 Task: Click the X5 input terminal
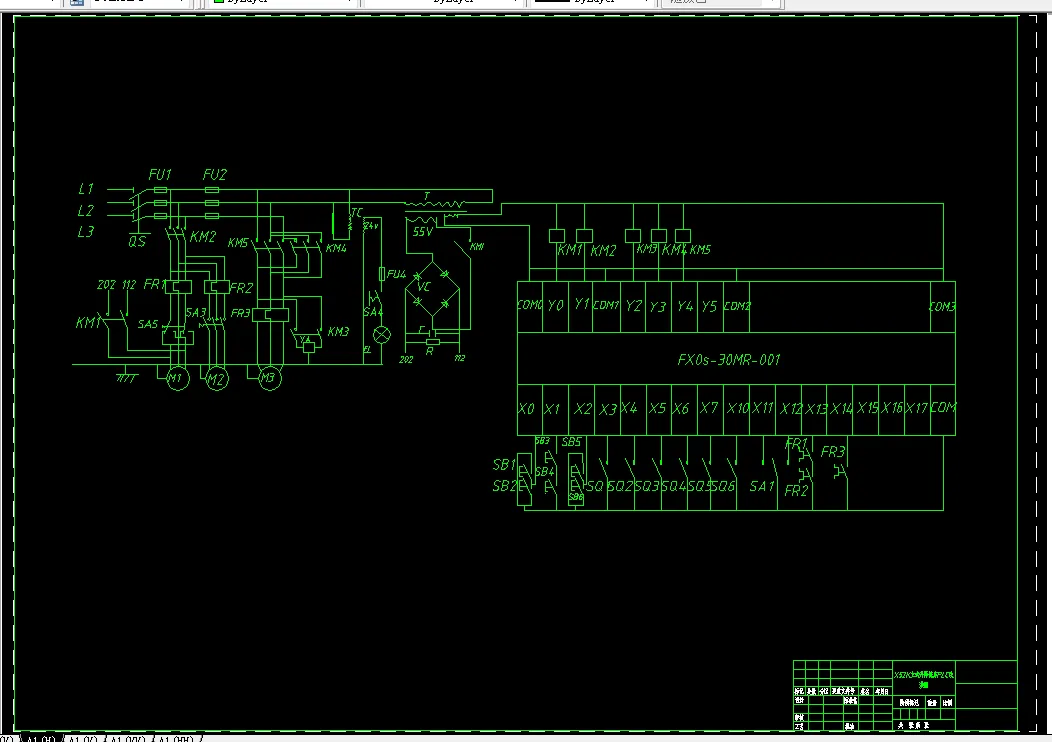pos(657,408)
